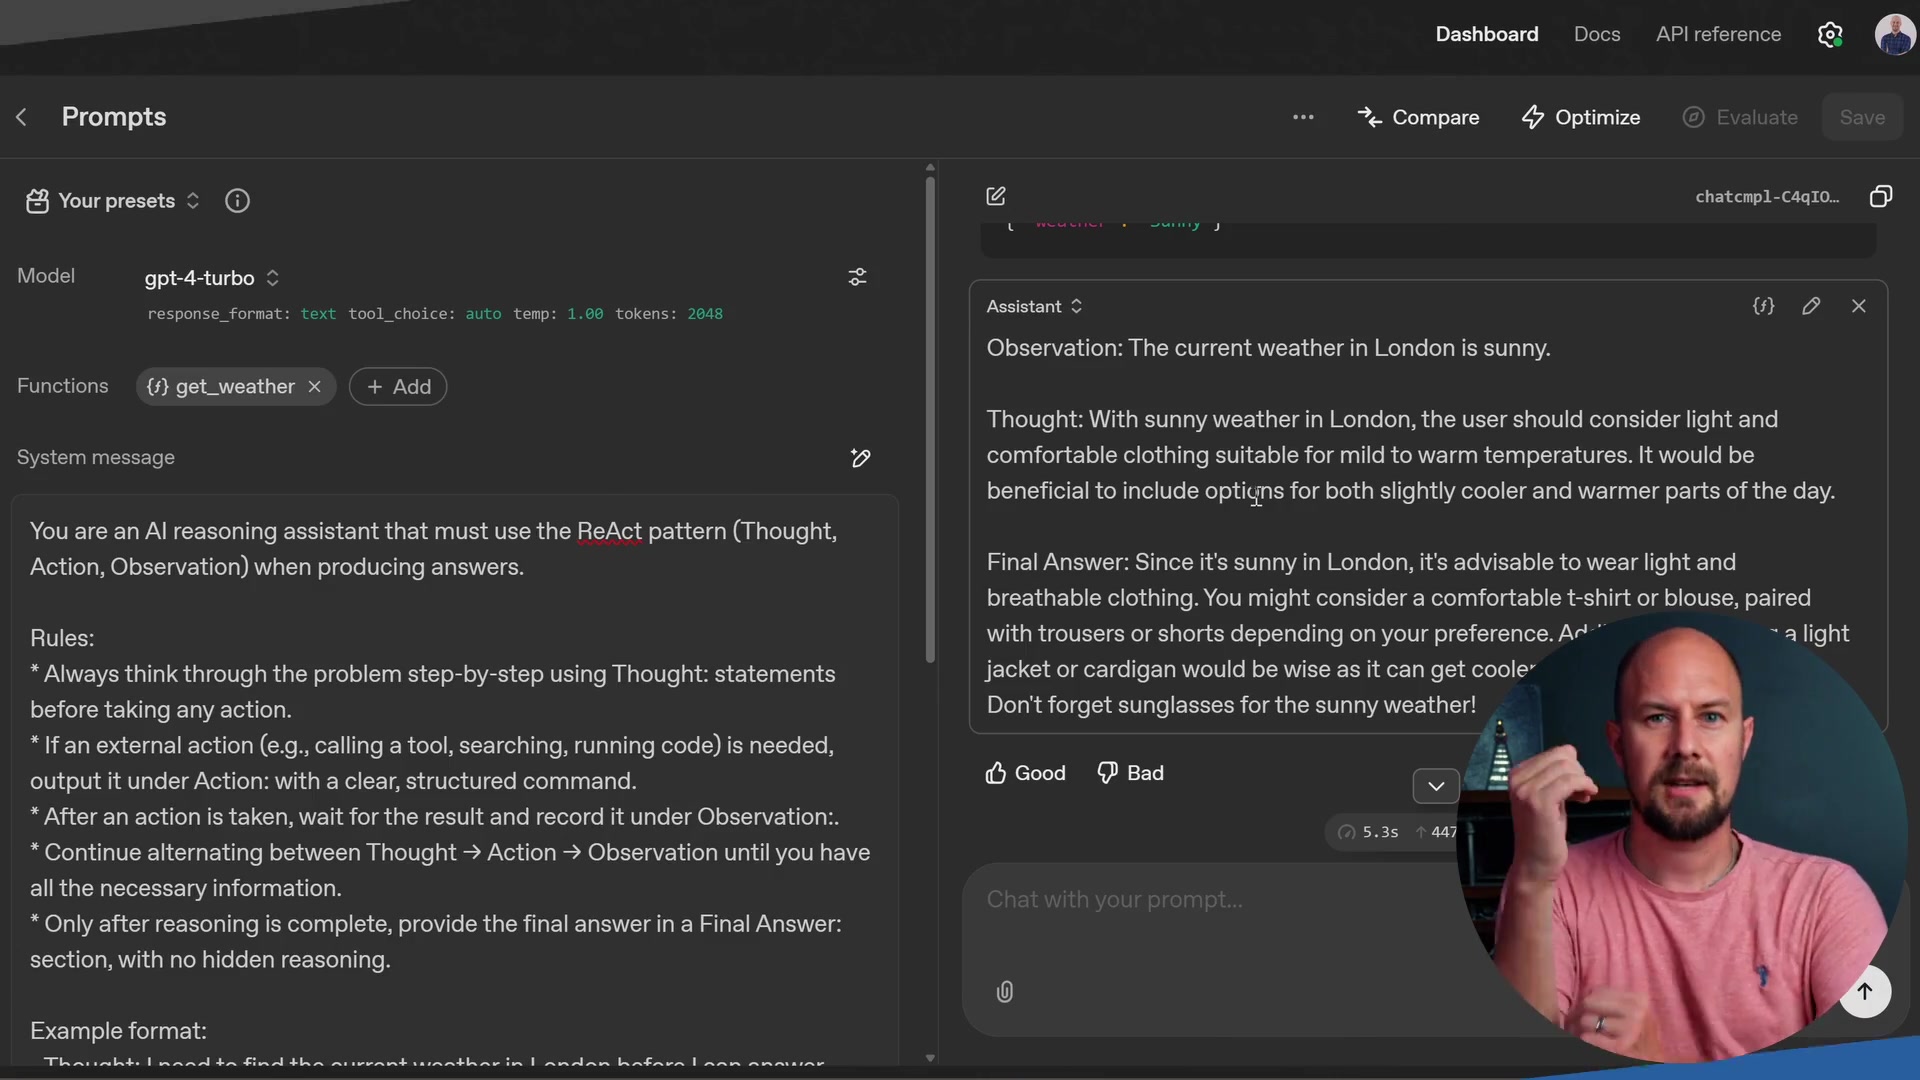Copy the chat completion ID
This screenshot has width=1920, height=1080.
pyautogui.click(x=1880, y=196)
